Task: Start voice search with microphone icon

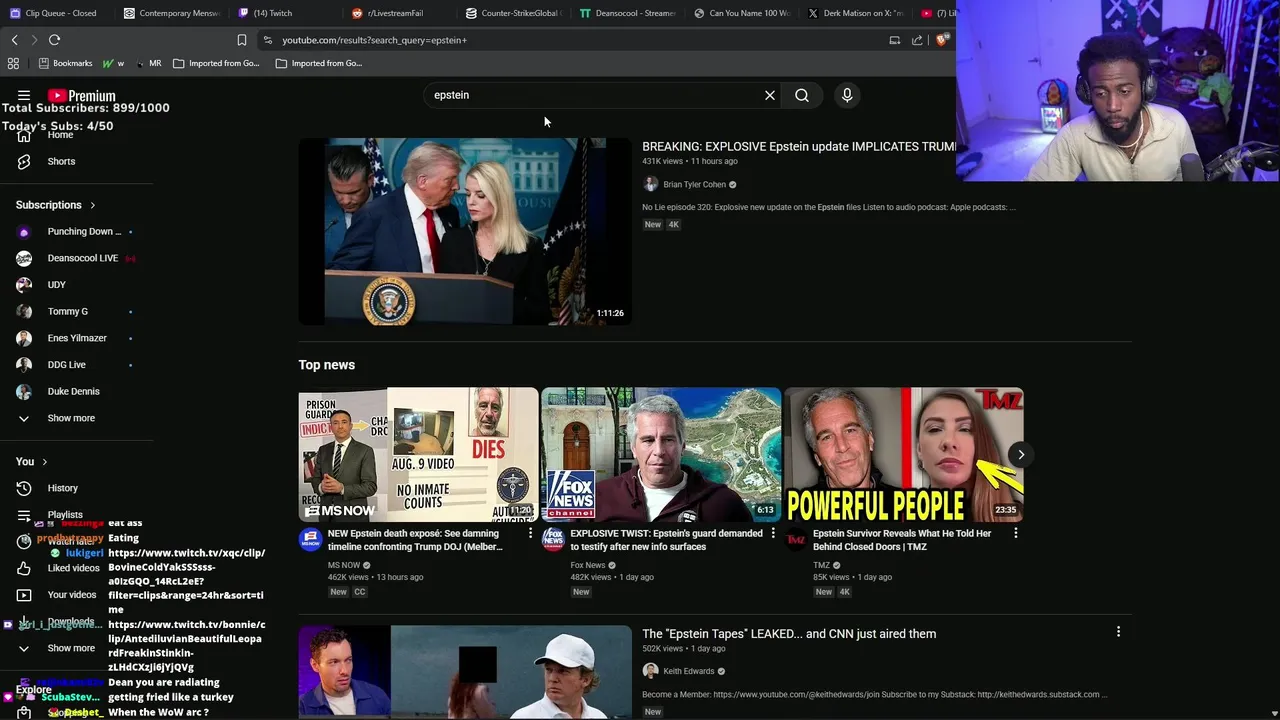Action: [847, 95]
